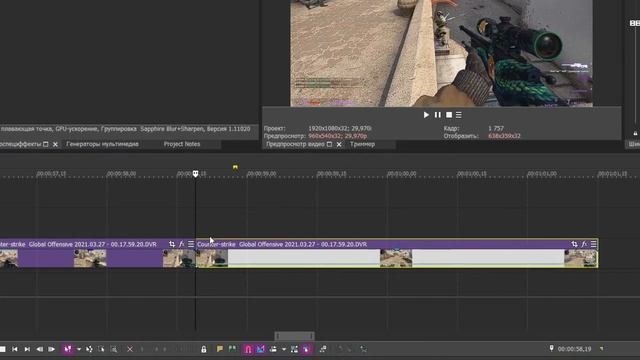640x360 pixels.
Task: Switch to Project Notes tab
Action: tap(182, 144)
